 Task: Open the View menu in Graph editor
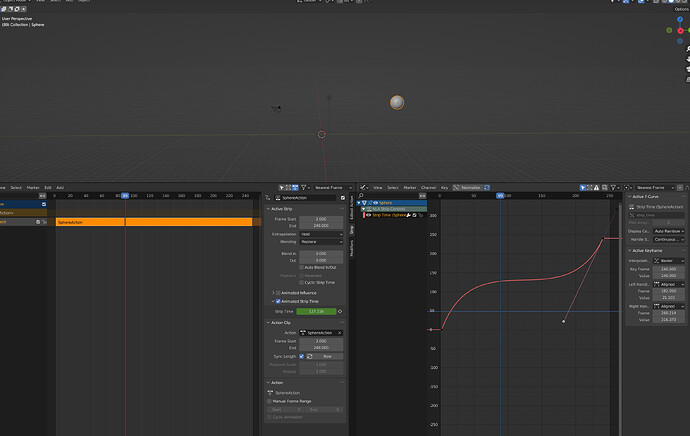coord(378,187)
